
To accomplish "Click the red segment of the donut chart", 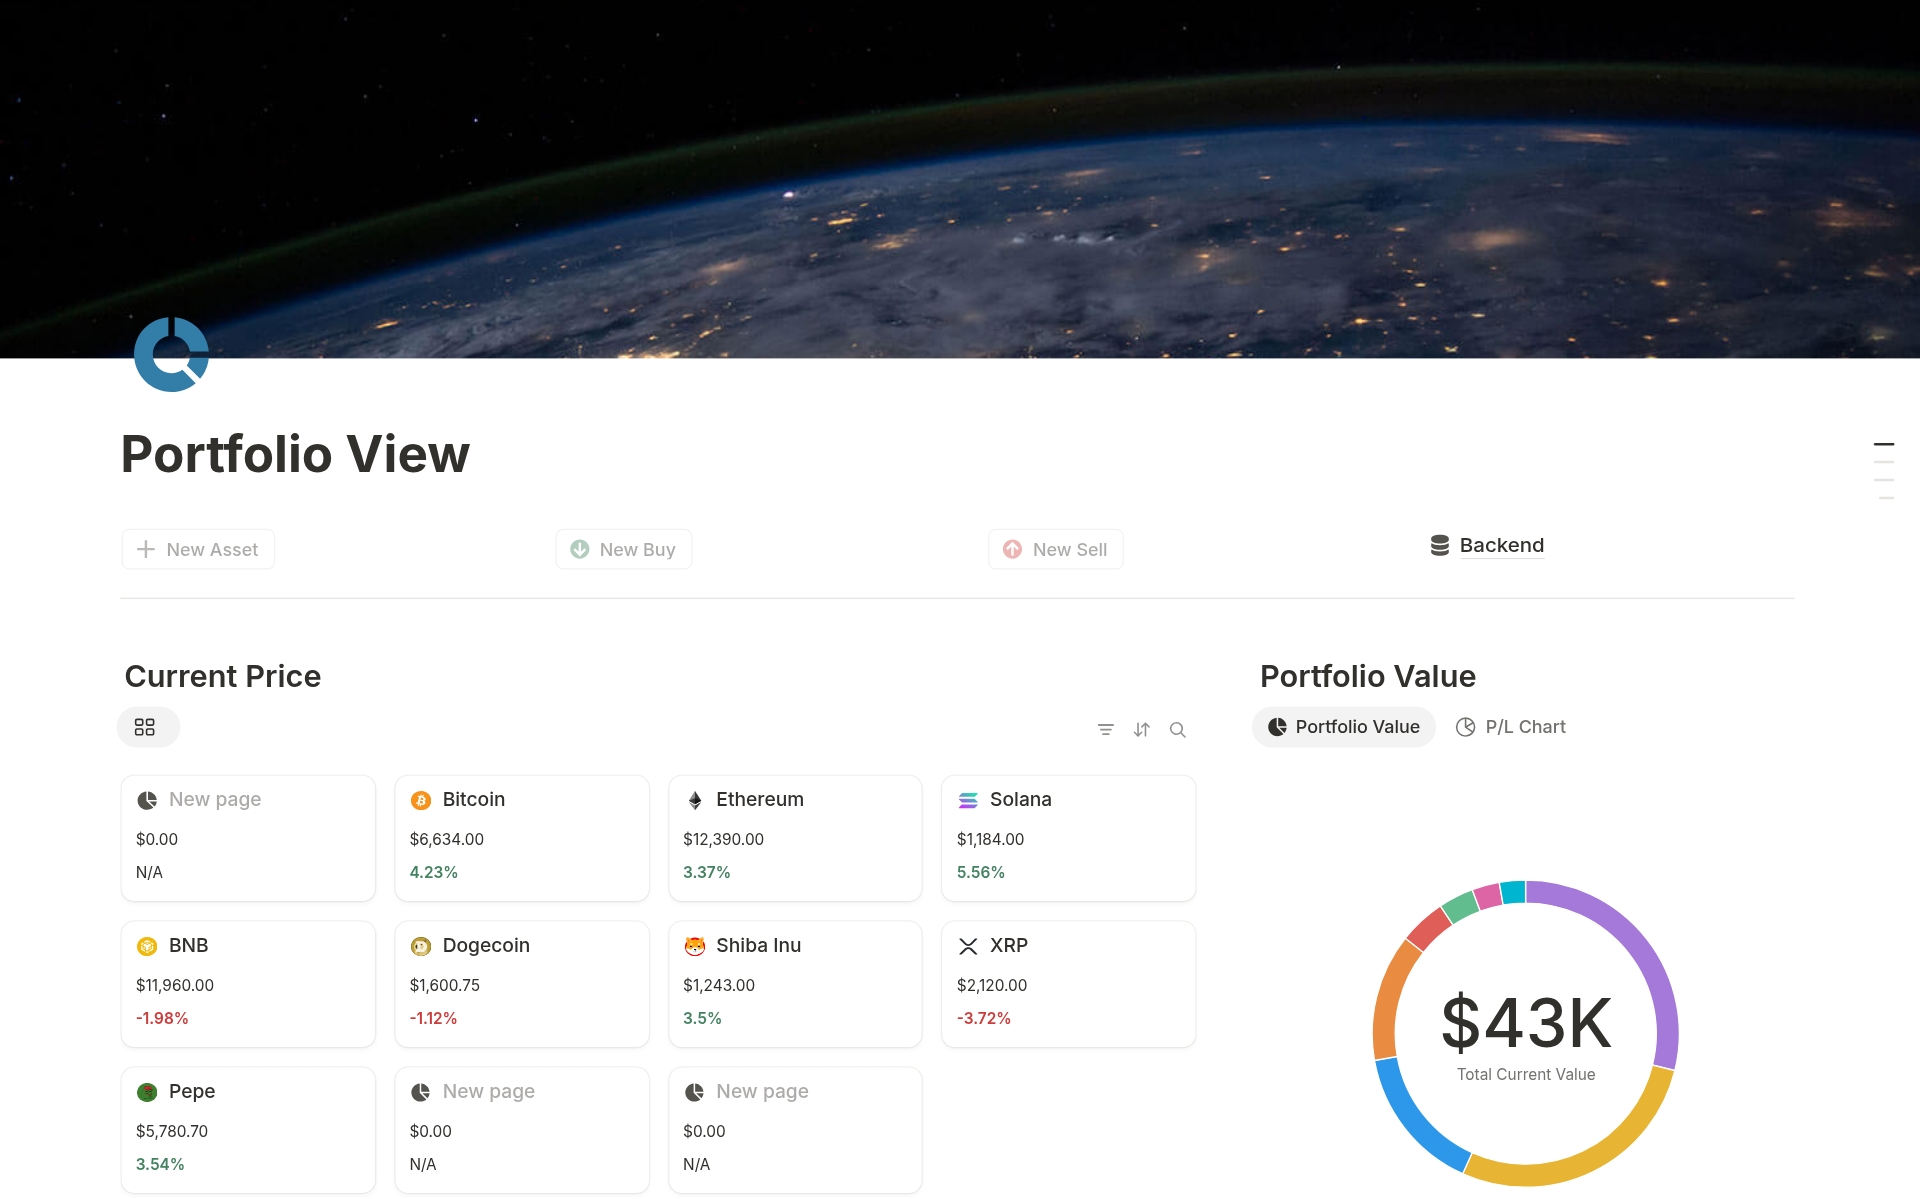I will (1428, 929).
